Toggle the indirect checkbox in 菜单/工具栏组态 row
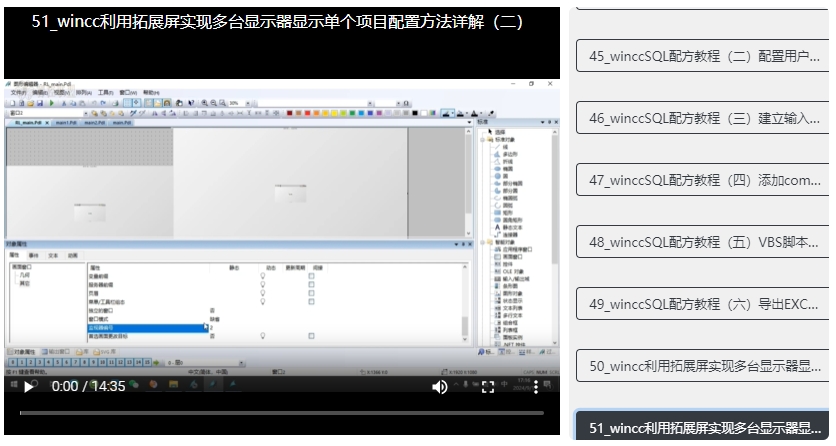Image resolution: width=836 pixels, height=446 pixels. [x=311, y=302]
